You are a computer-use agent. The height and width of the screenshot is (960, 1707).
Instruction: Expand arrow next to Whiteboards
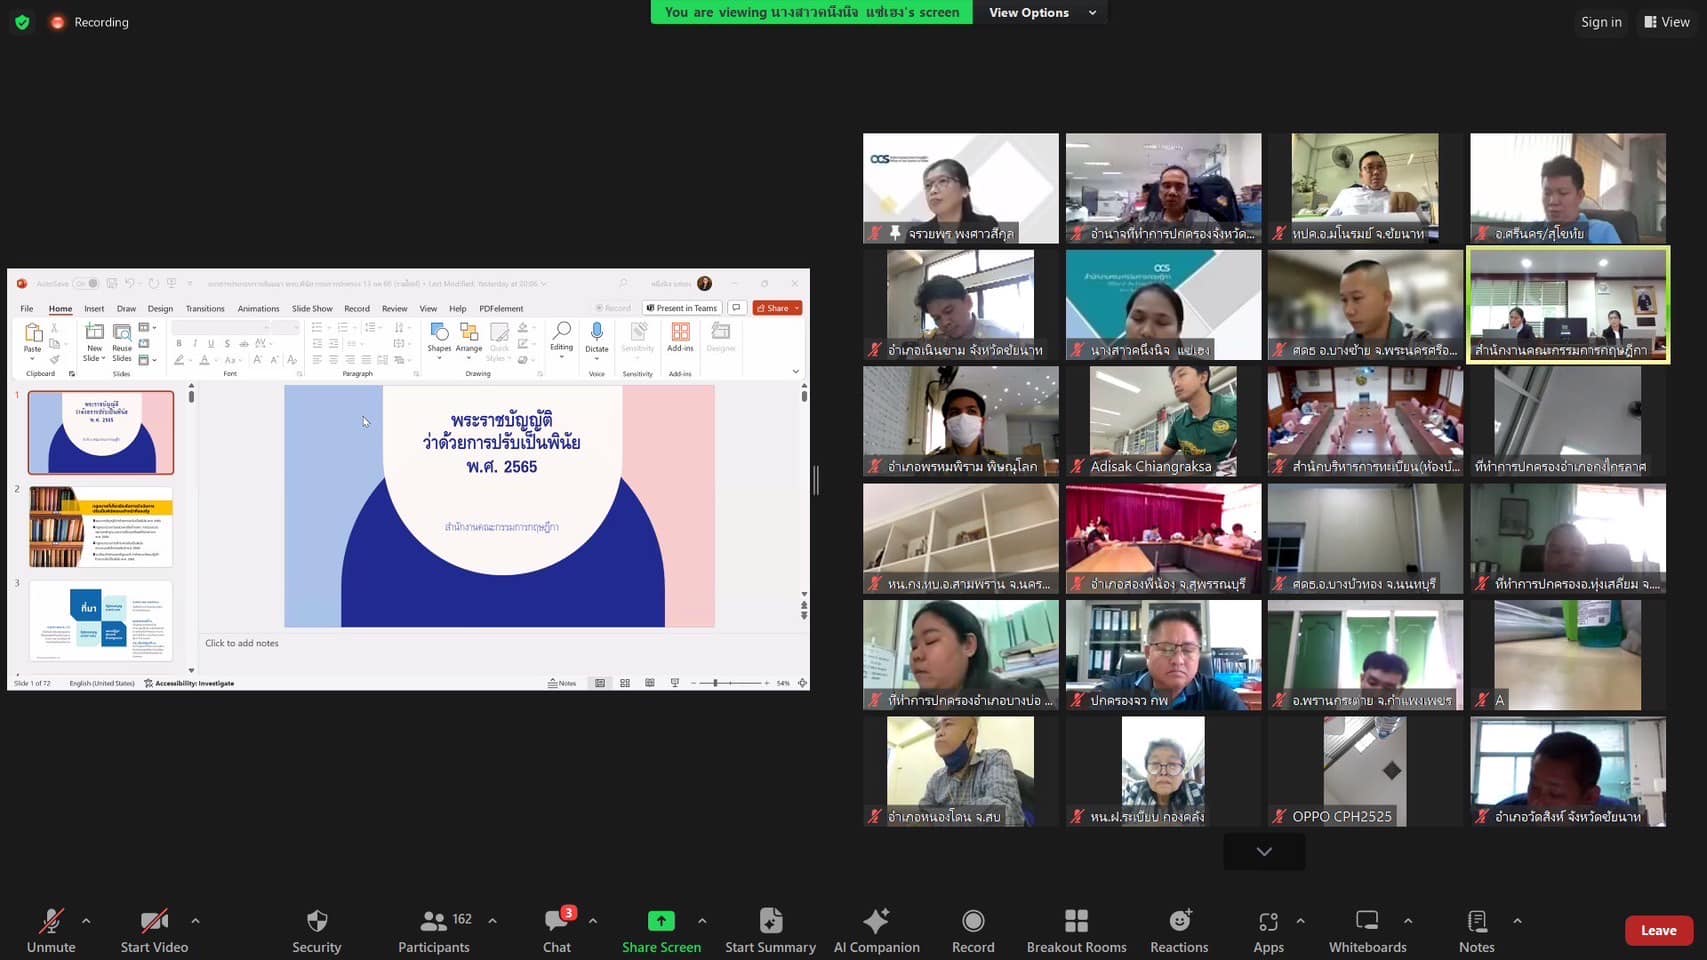(1408, 921)
